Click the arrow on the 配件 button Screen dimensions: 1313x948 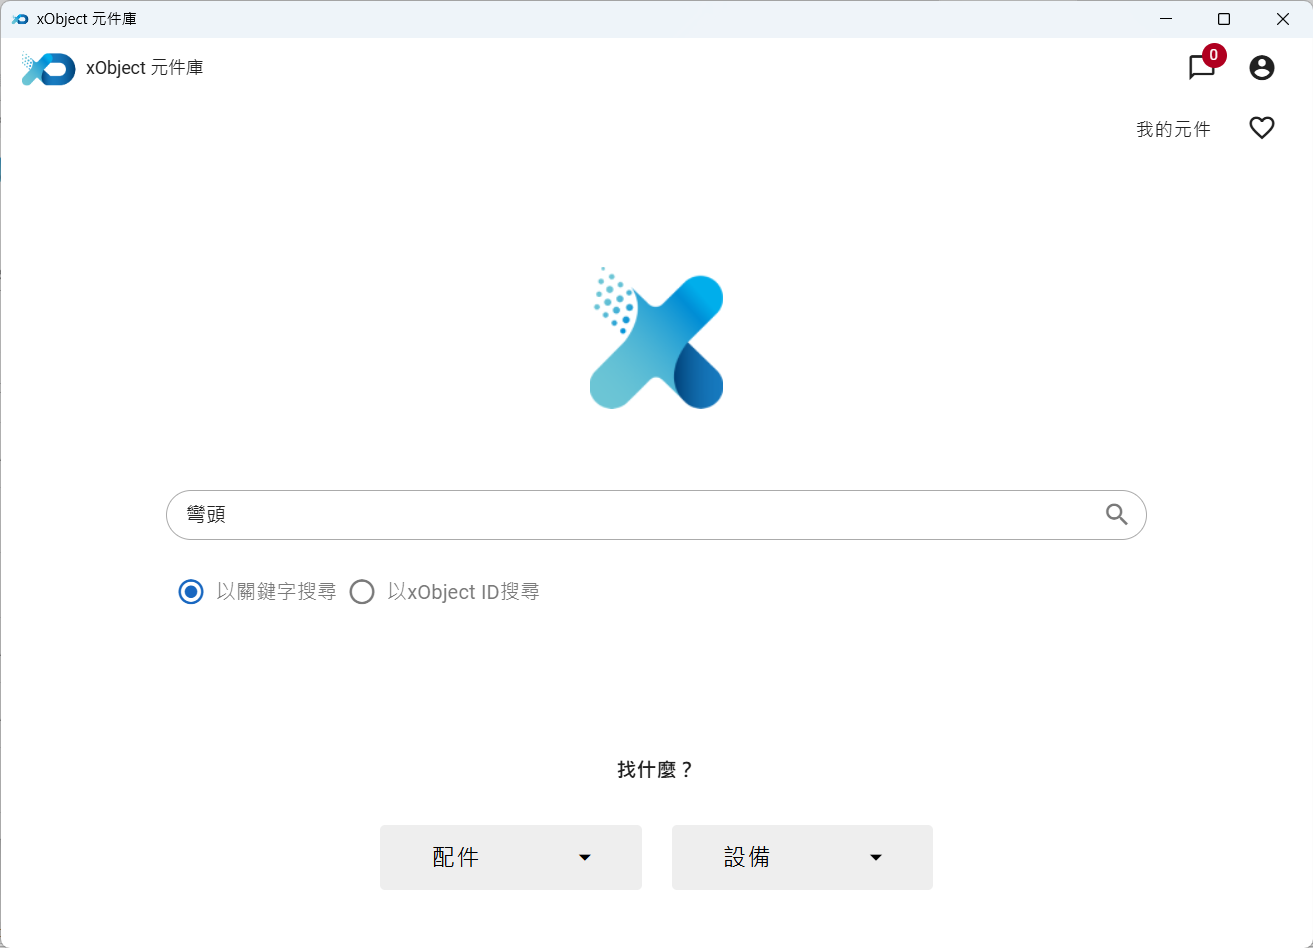click(x=585, y=857)
